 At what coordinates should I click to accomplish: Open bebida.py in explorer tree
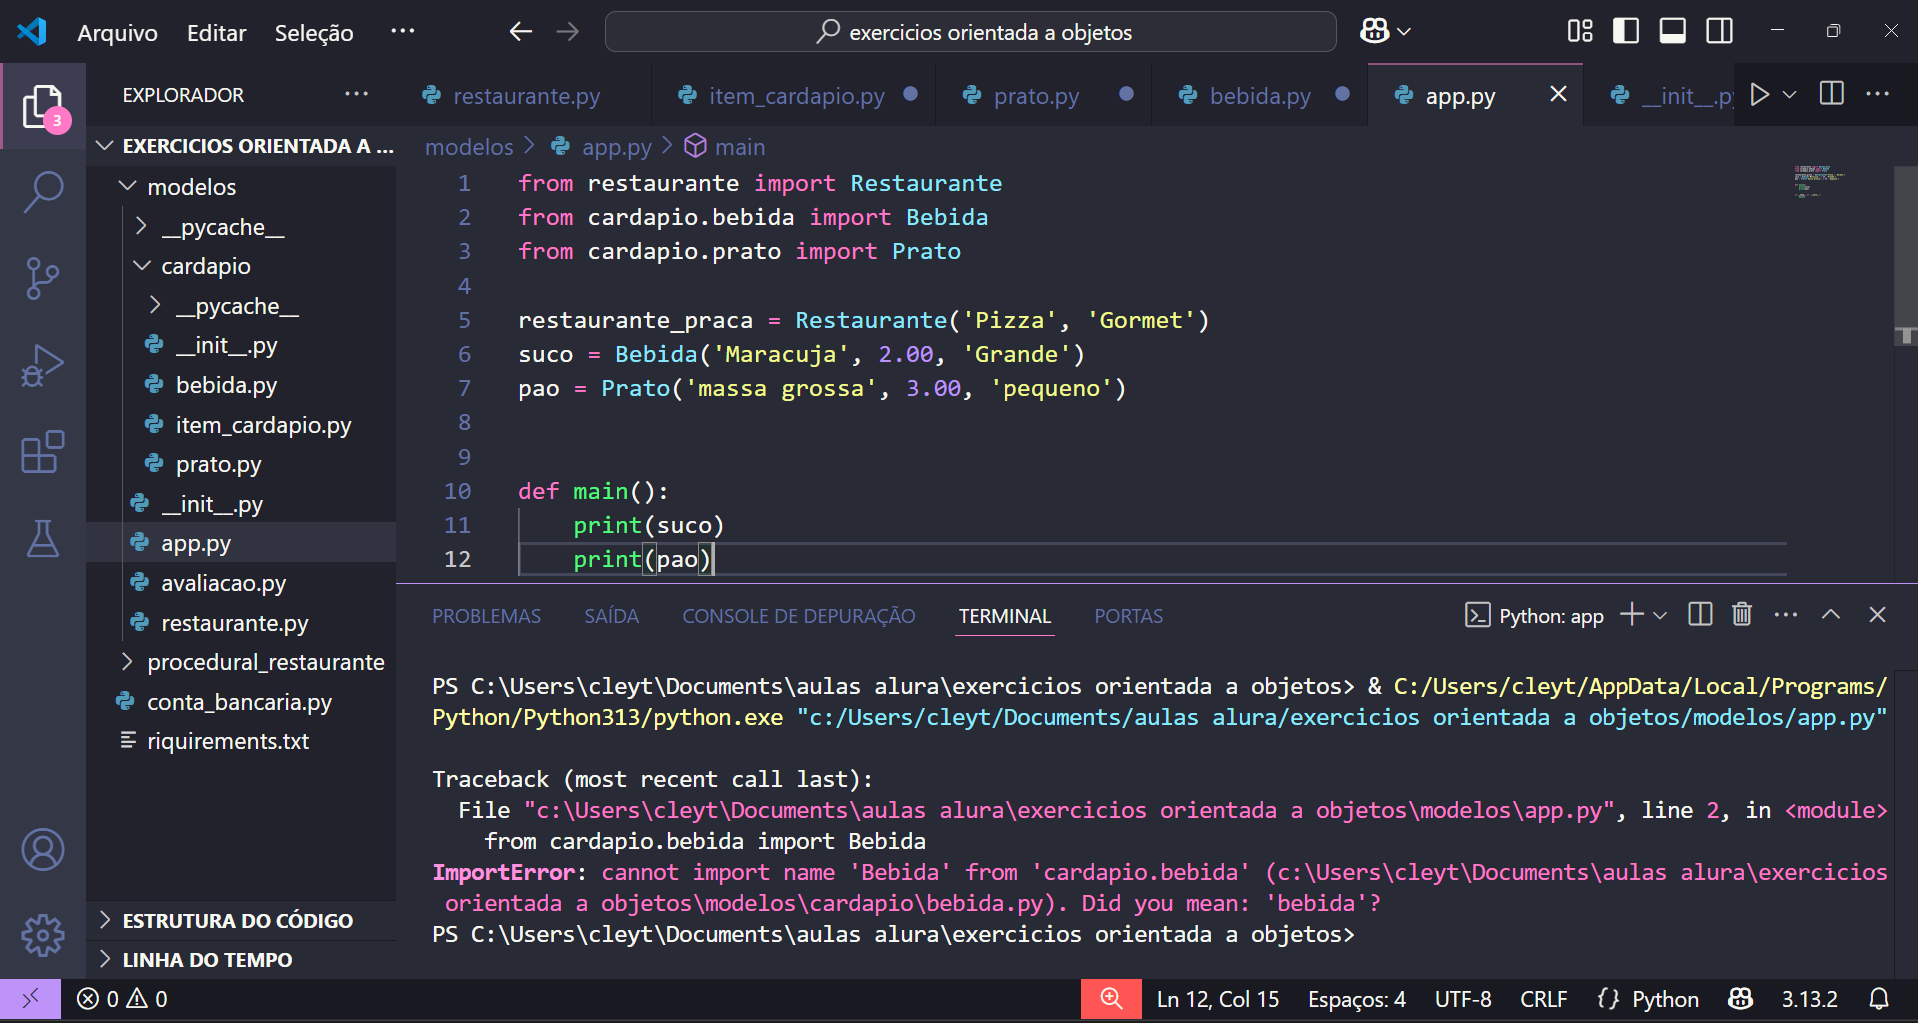click(241, 384)
